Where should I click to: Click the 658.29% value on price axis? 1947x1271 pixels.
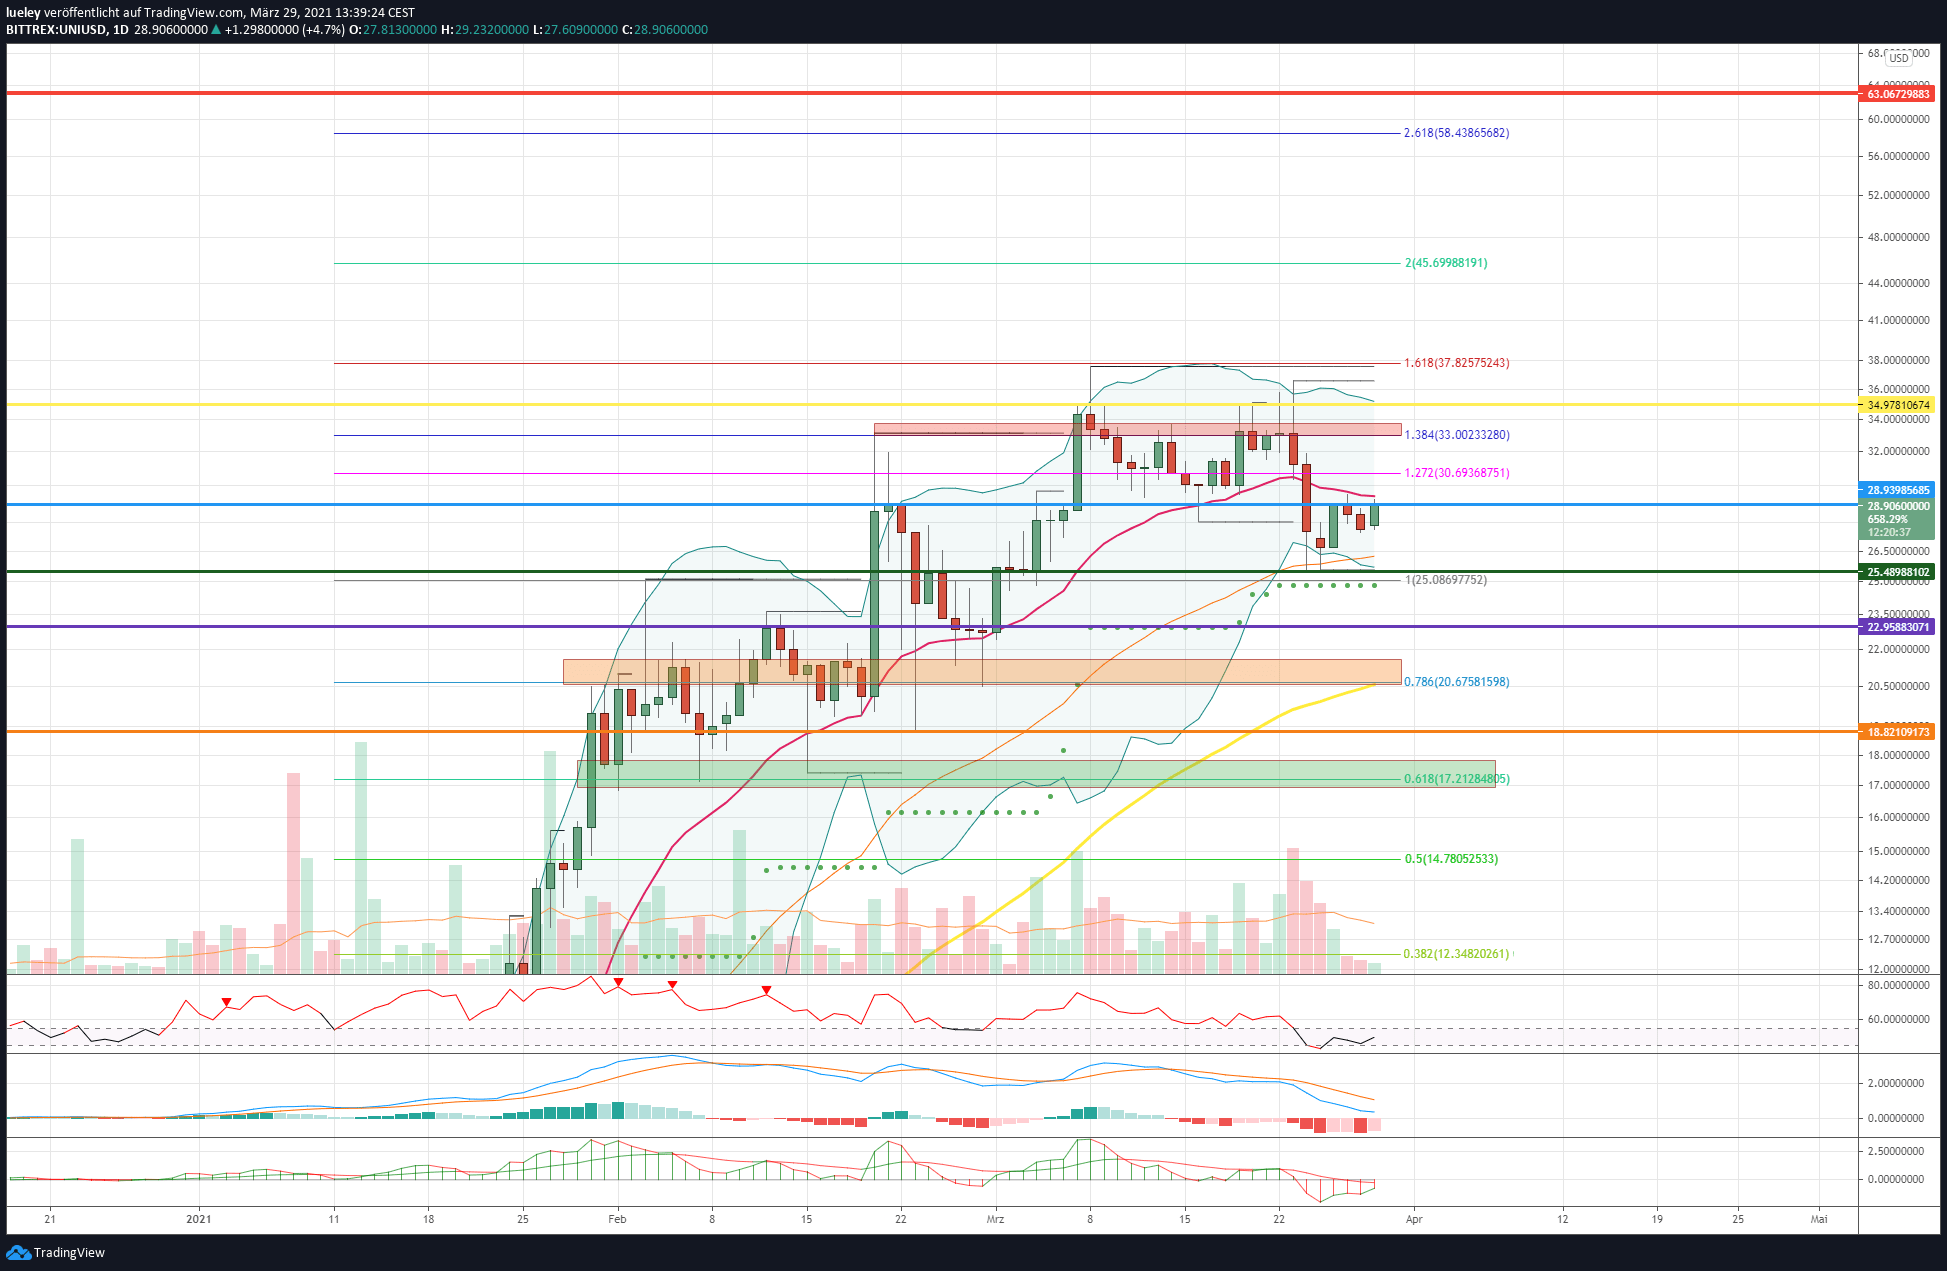pyautogui.click(x=1887, y=519)
